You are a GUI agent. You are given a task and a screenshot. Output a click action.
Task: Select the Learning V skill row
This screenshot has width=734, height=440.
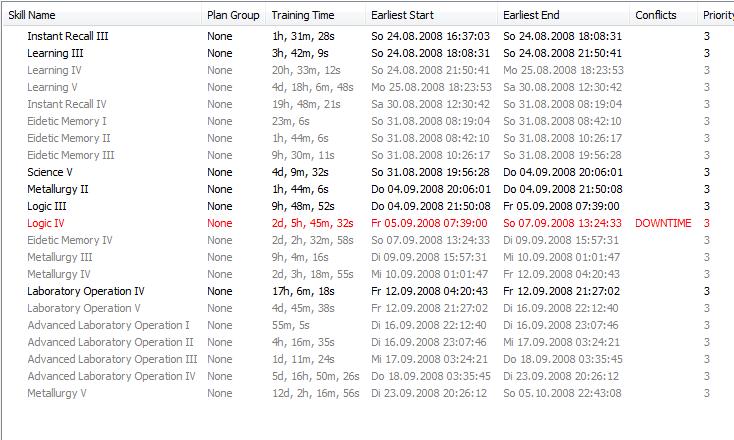tap(54, 87)
